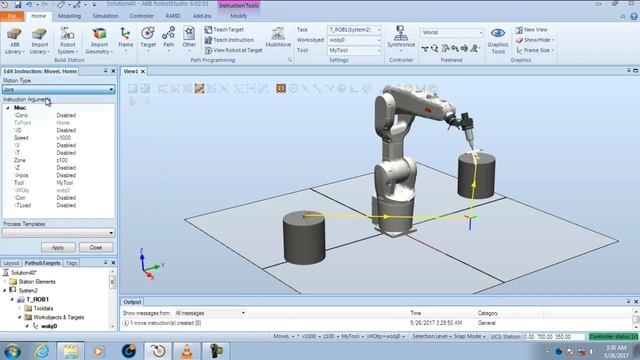Image resolution: width=640 pixels, height=360 pixels.
Task: Open the Motion Type dropdown showing Joint
Action: click(x=58, y=89)
